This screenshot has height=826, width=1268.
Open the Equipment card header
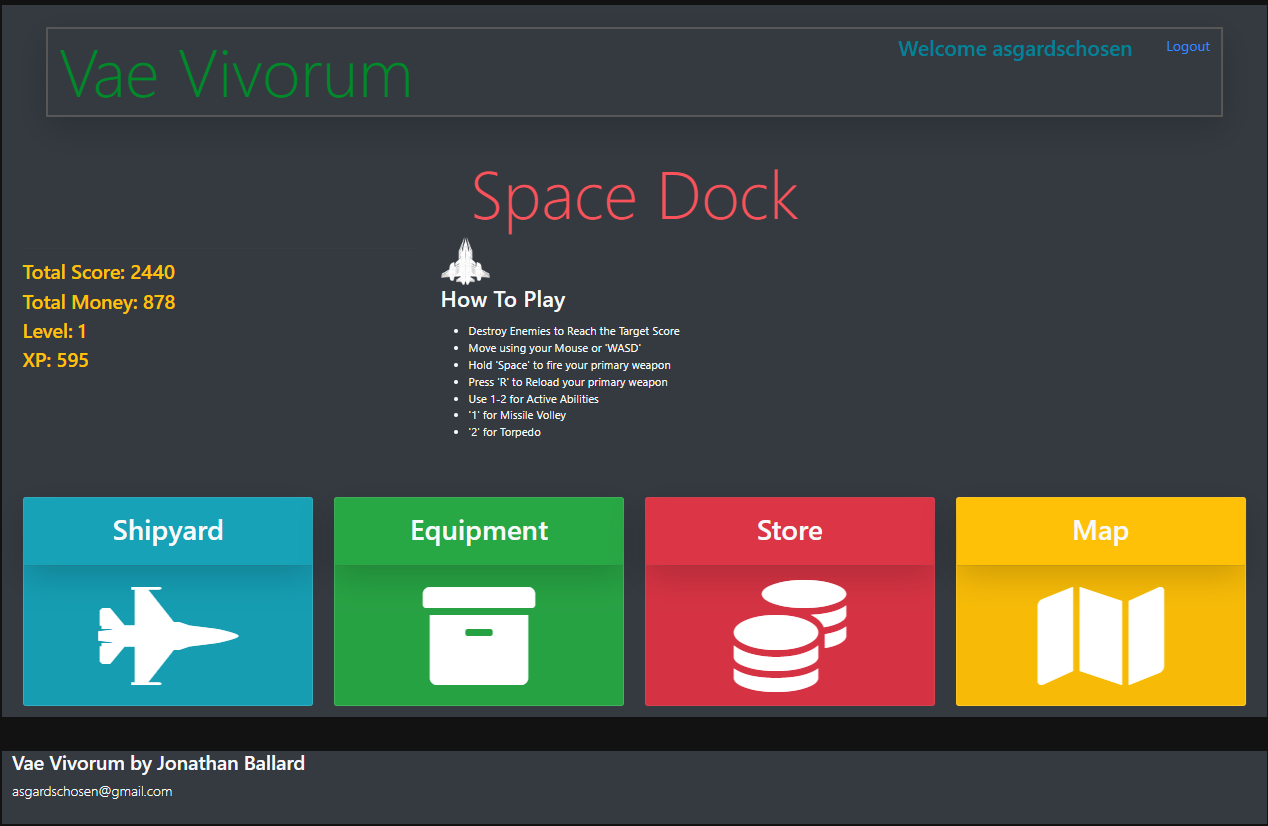point(479,530)
